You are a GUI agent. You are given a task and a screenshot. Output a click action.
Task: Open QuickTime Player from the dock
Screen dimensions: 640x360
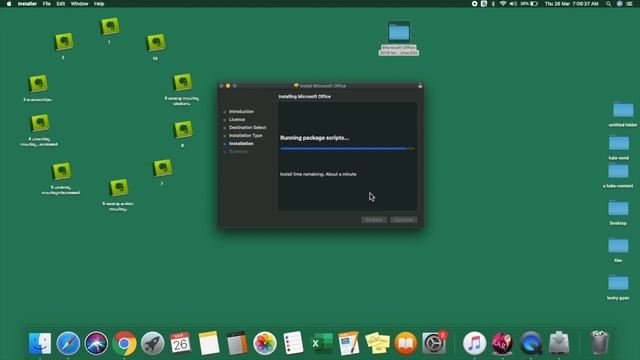pos(531,343)
